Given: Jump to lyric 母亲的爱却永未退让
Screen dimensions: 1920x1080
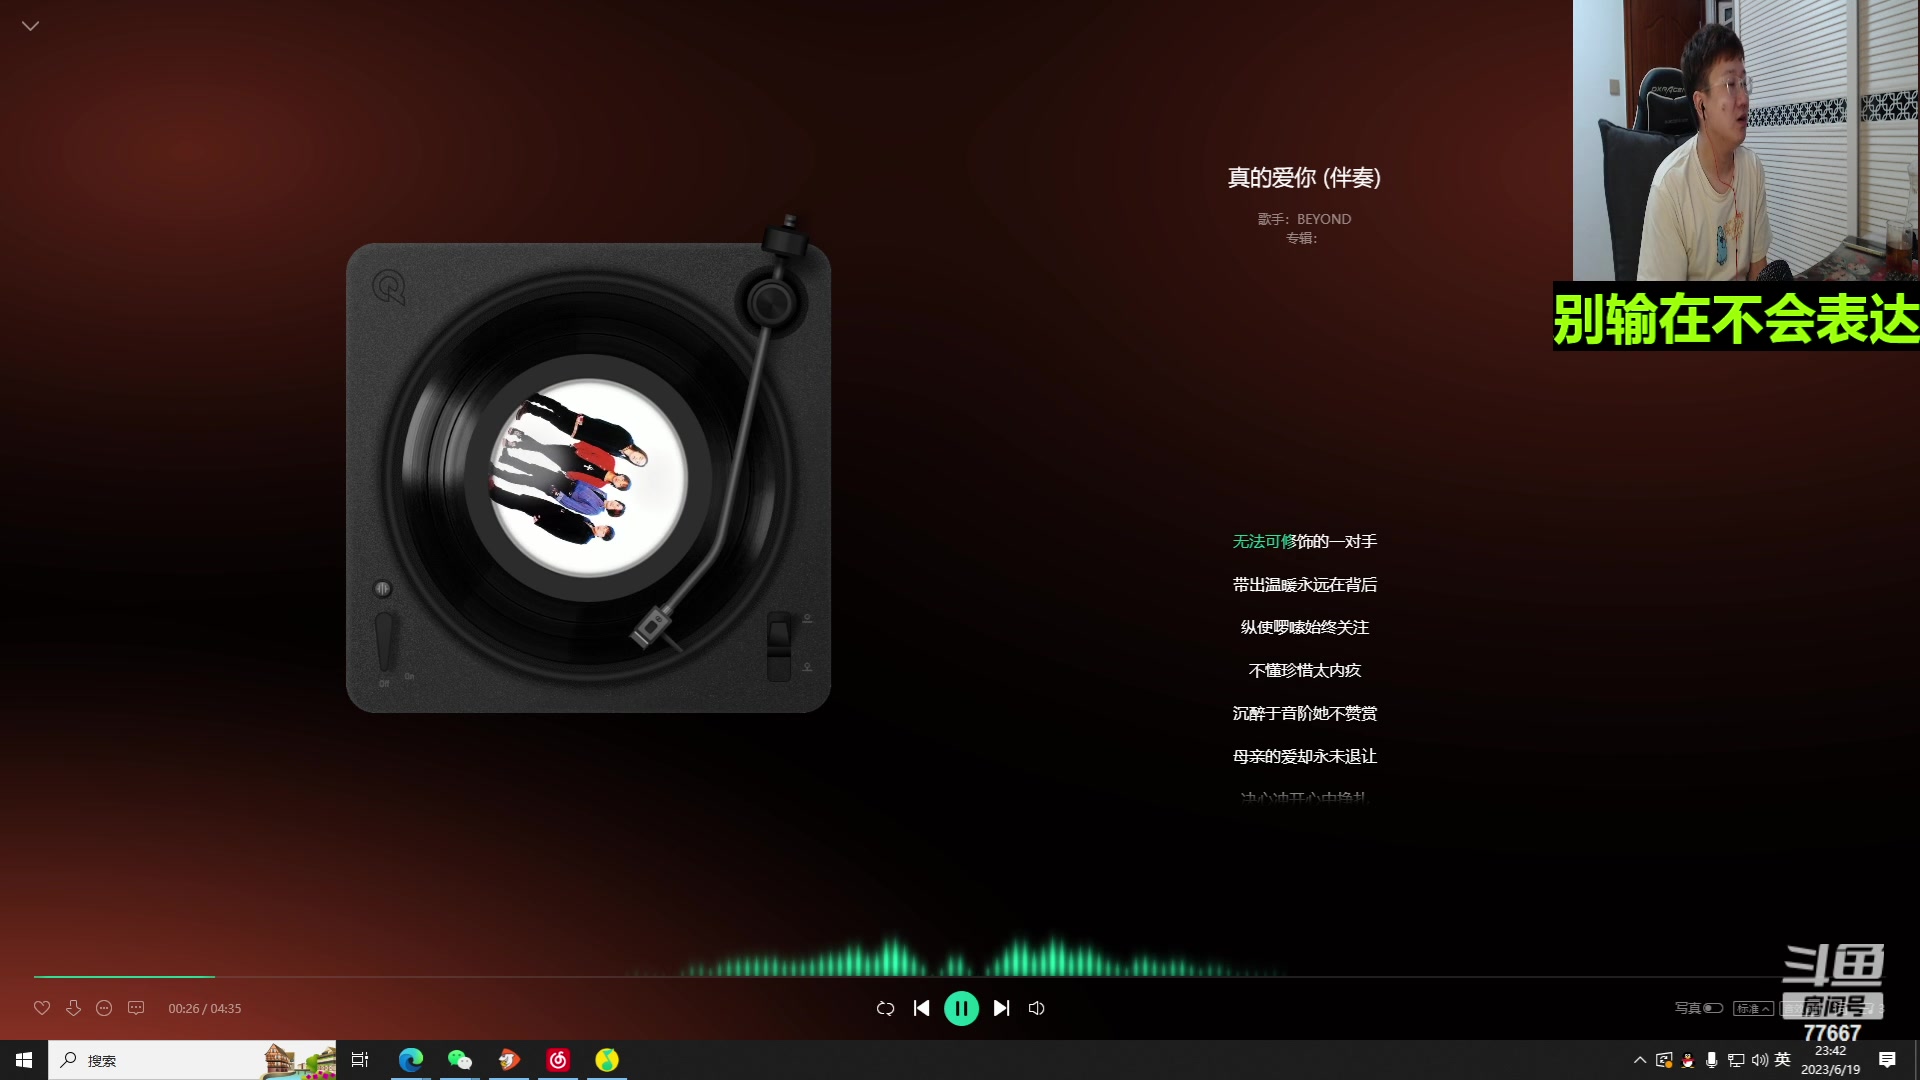Looking at the screenshot, I should pyautogui.click(x=1305, y=757).
